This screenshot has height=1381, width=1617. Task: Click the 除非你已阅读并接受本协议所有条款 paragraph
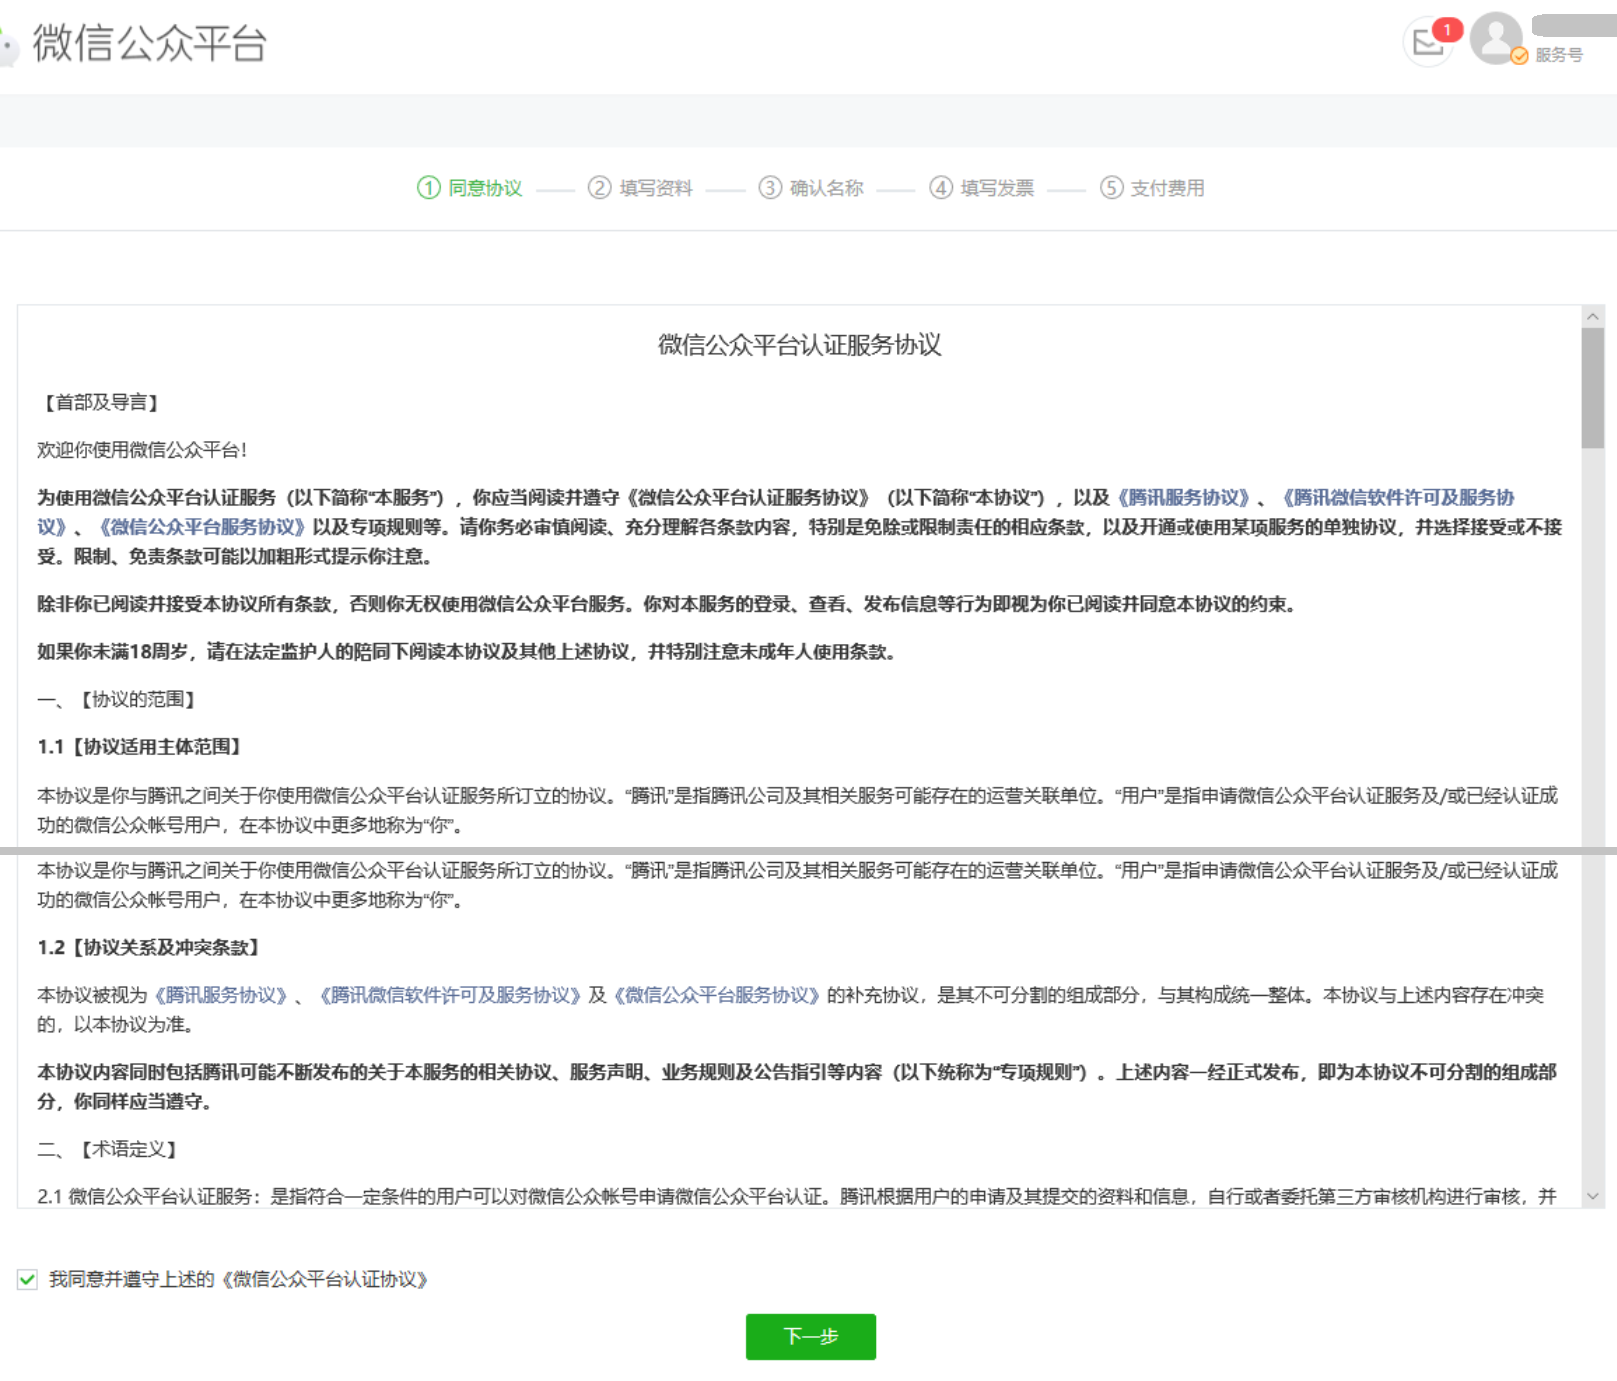point(667,604)
